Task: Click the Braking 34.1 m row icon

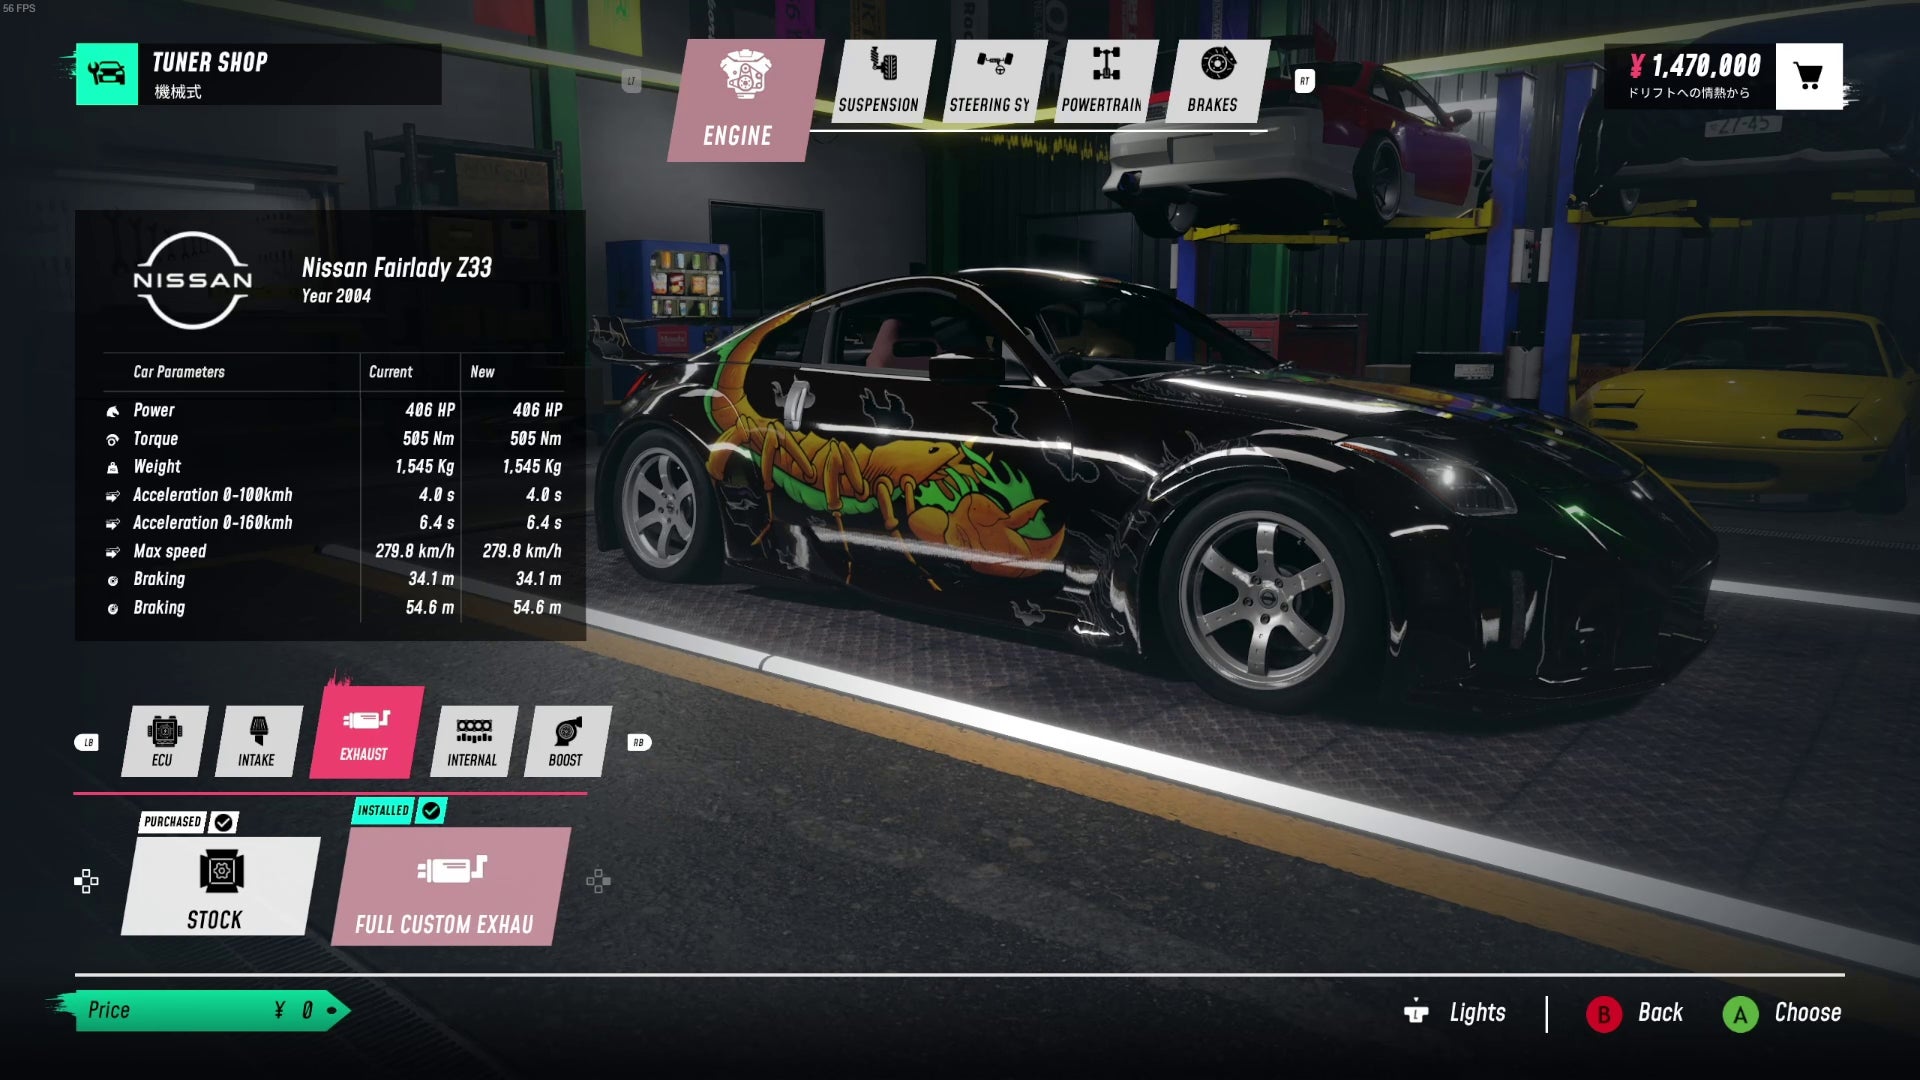Action: coord(113,580)
